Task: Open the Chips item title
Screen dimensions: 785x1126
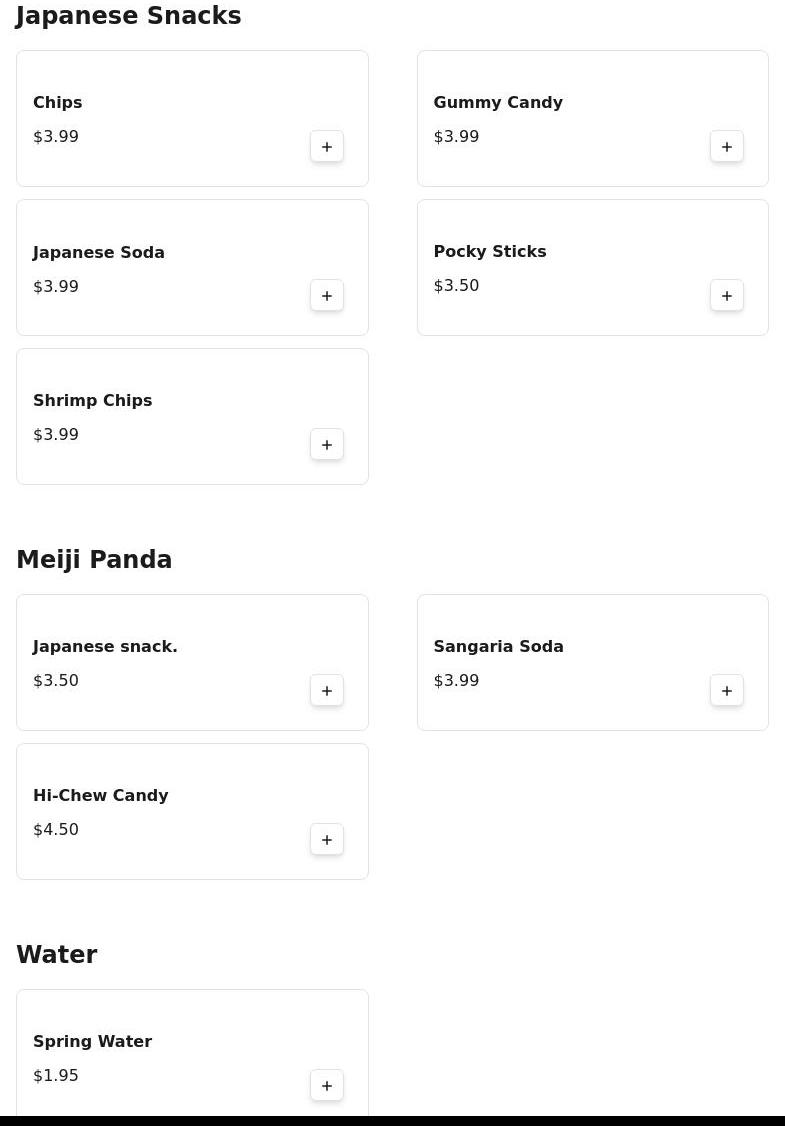Action: 58,103
